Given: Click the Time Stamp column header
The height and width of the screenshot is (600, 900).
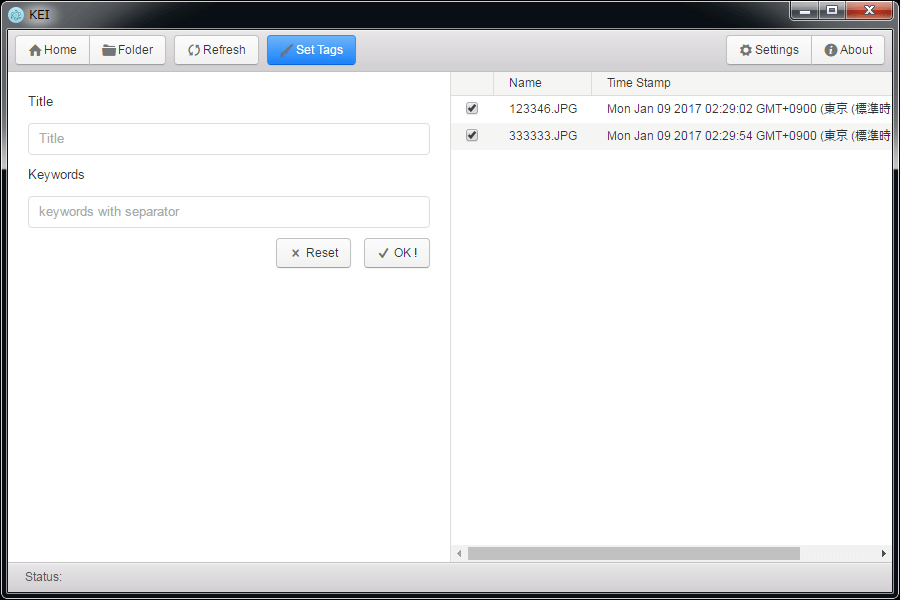Looking at the screenshot, I should tap(639, 83).
